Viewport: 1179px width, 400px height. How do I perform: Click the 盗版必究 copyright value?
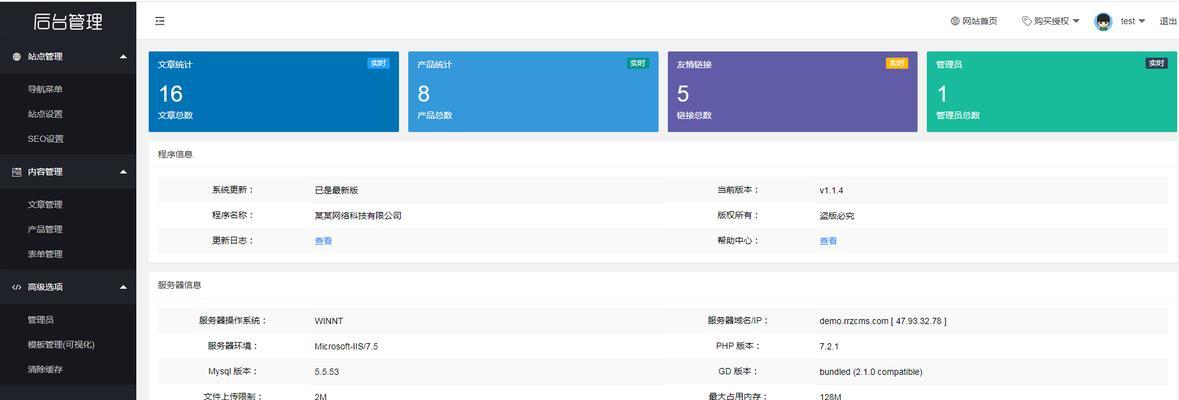click(837, 216)
